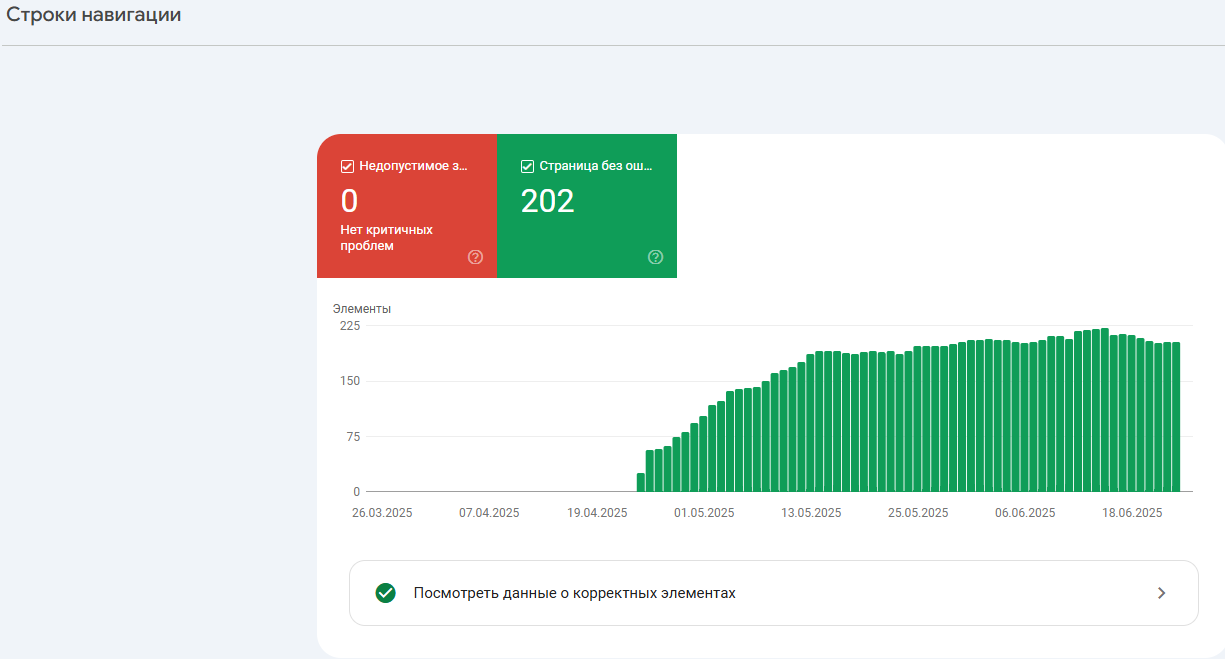Viewport: 1225px width, 659px height.
Task: Click the help icon in the red card
Action: [x=475, y=257]
